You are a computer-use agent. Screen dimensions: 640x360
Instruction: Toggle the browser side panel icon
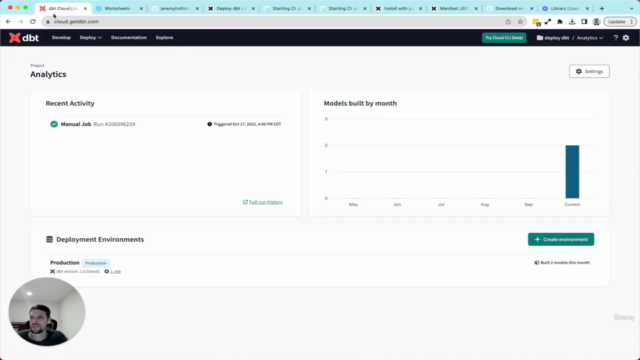click(x=584, y=22)
